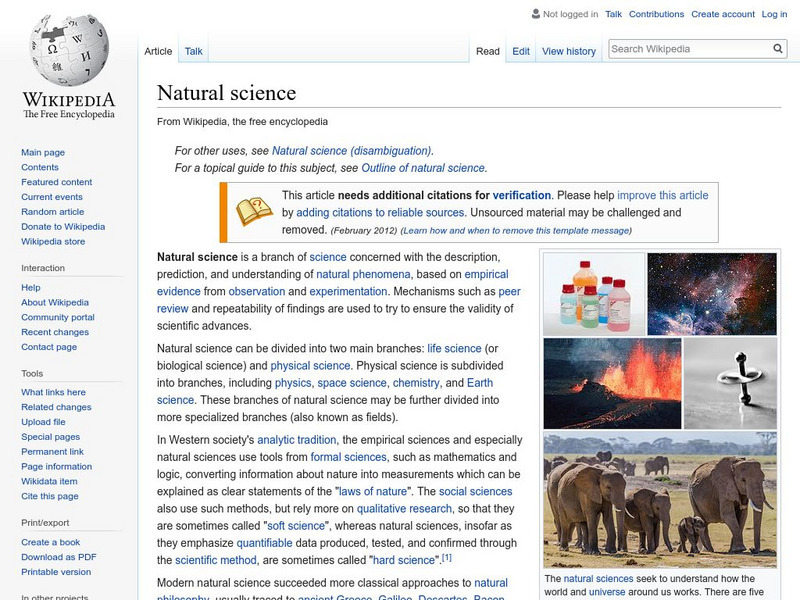
Task: Switch to the Talk tab
Action: click(x=193, y=51)
